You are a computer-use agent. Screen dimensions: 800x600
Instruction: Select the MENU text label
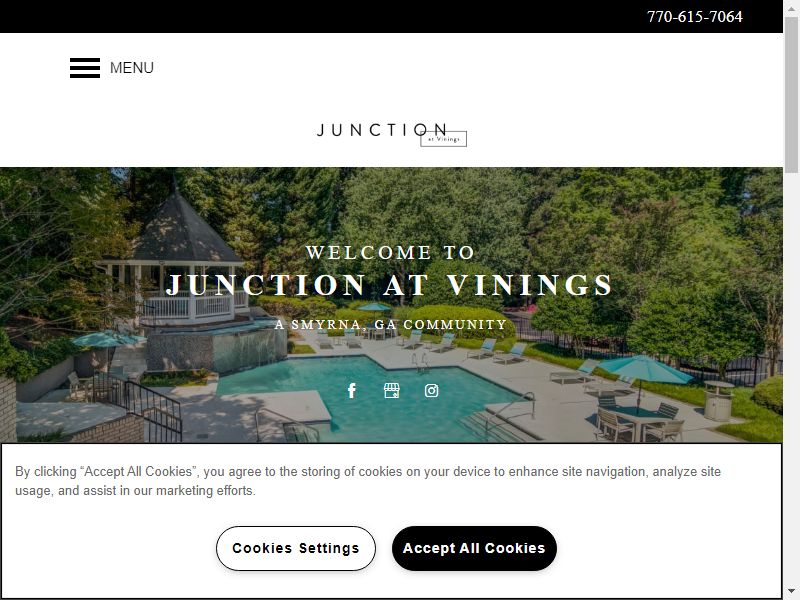(x=132, y=68)
